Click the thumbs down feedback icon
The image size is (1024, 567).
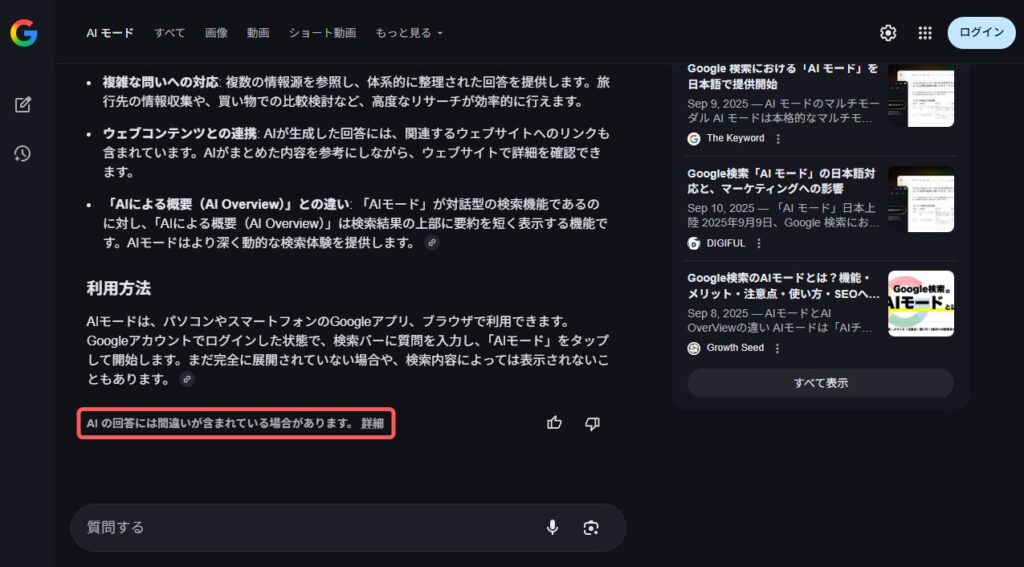592,423
